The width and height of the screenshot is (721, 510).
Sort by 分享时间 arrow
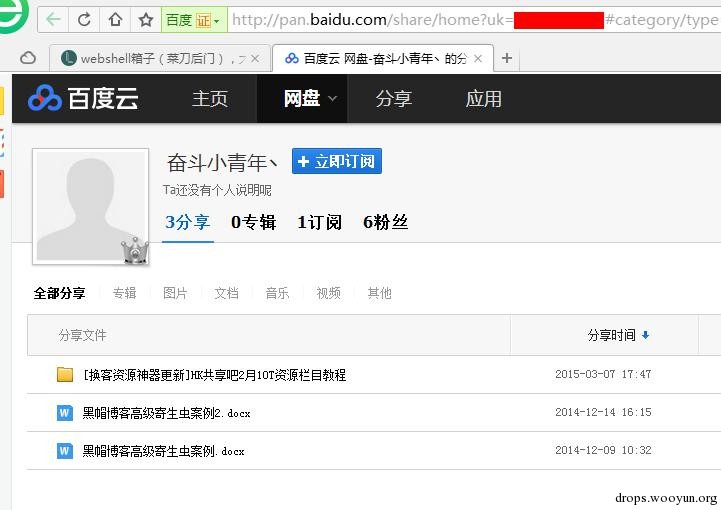(x=645, y=335)
